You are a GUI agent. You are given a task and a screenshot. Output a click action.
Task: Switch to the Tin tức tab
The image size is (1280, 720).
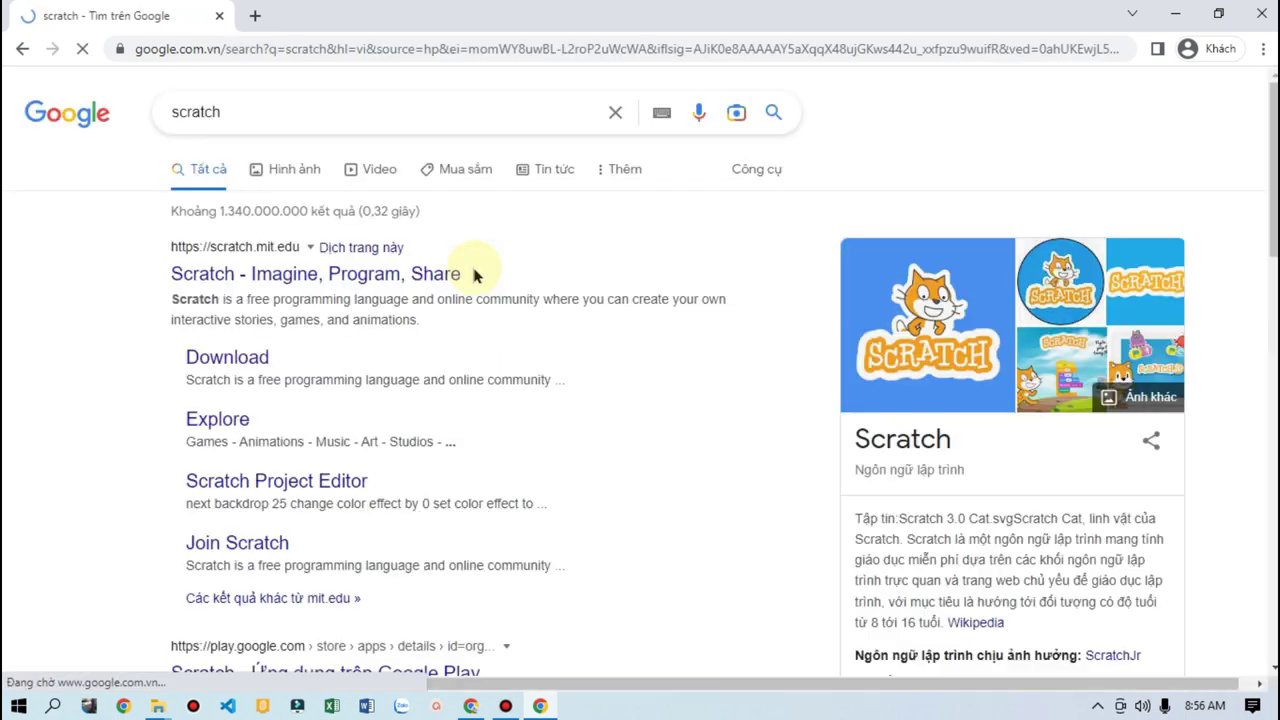point(545,169)
